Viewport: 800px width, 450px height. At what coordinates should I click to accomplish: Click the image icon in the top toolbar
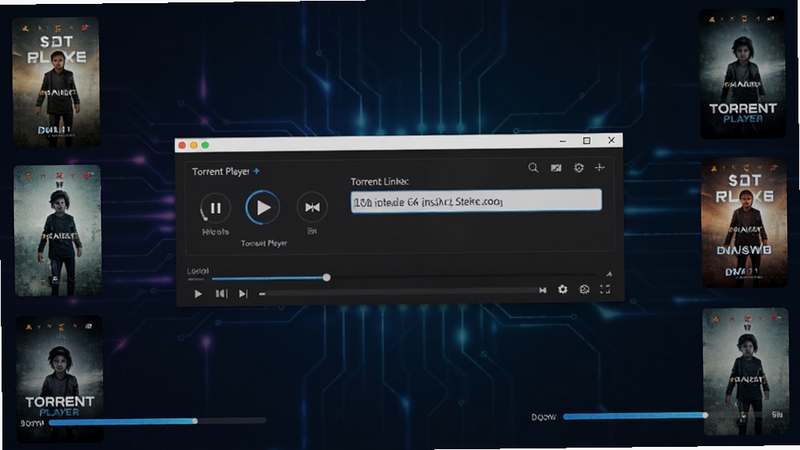[556, 167]
